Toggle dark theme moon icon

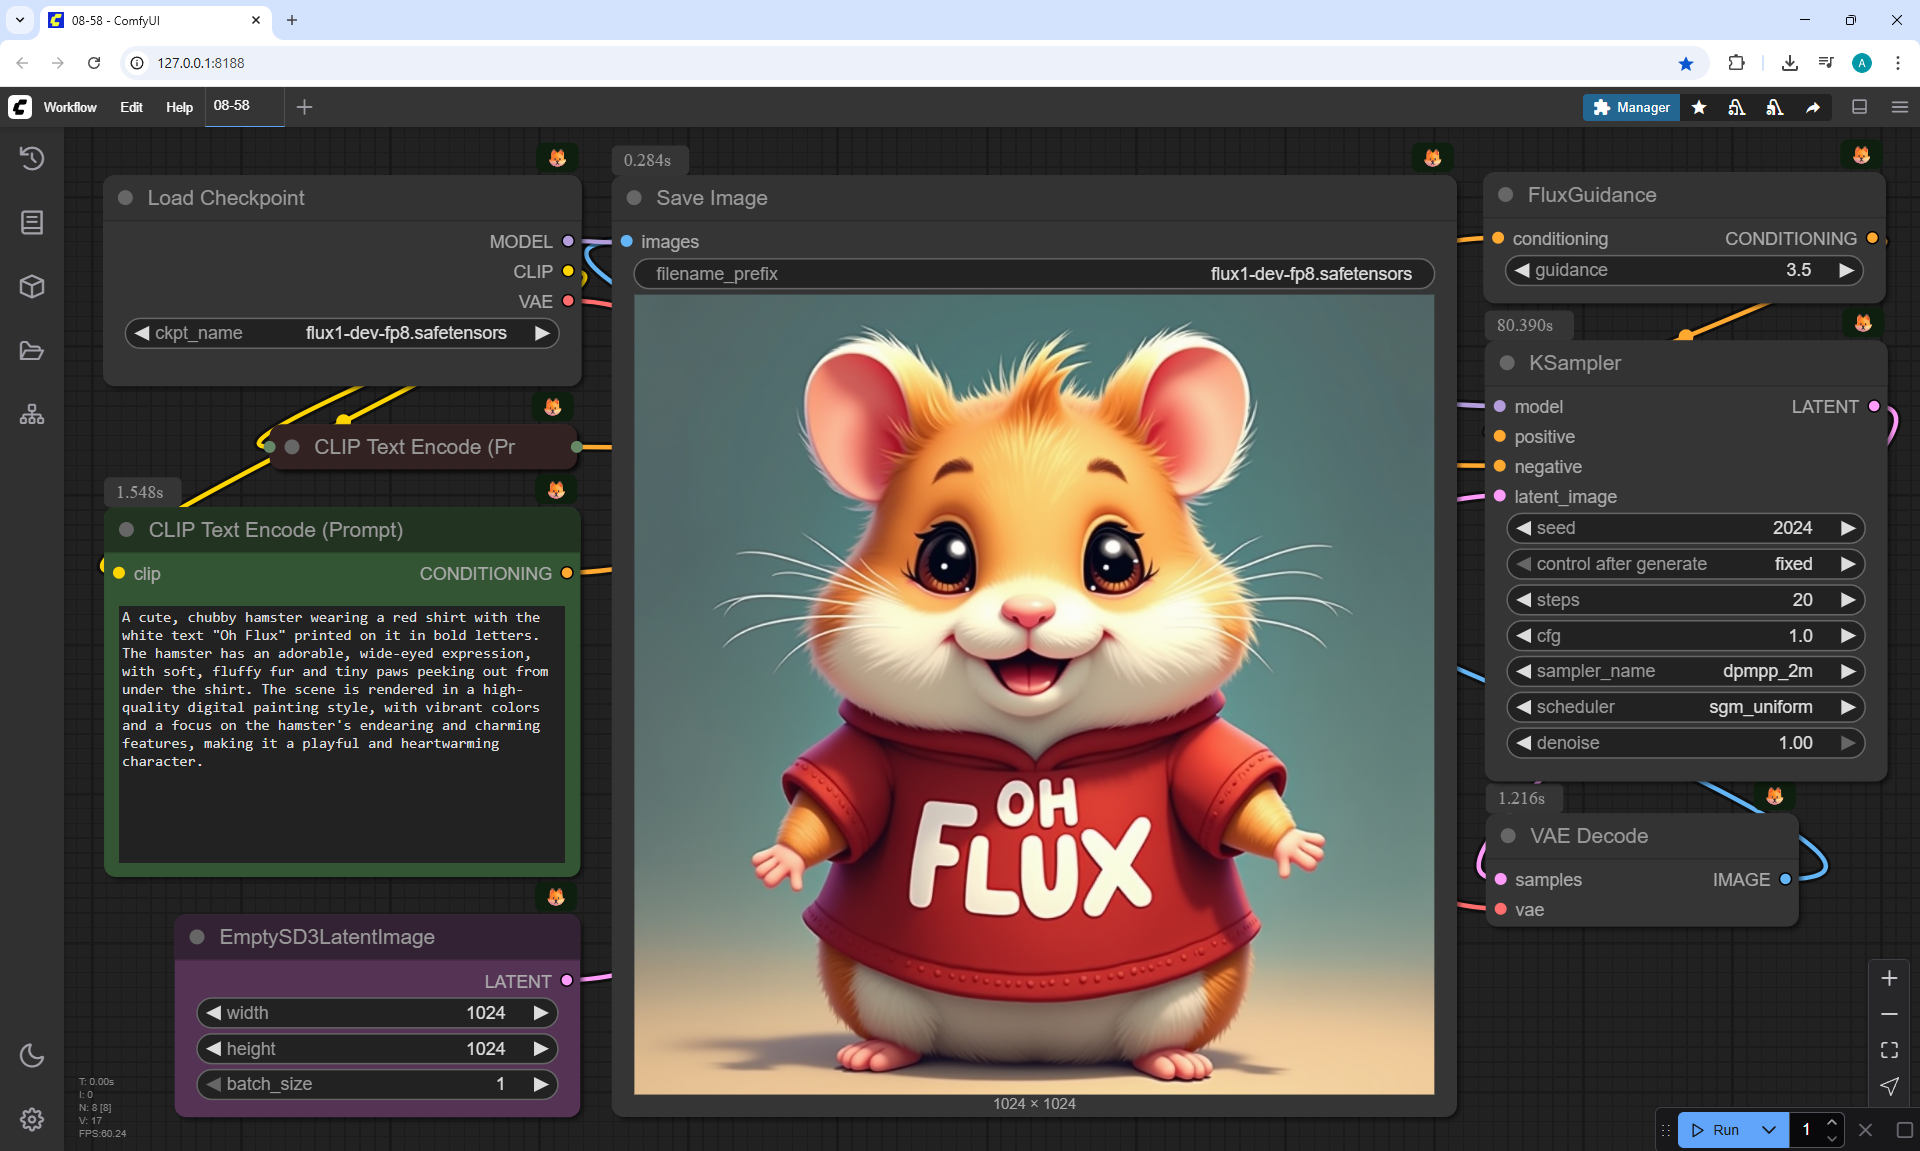tap(32, 1055)
